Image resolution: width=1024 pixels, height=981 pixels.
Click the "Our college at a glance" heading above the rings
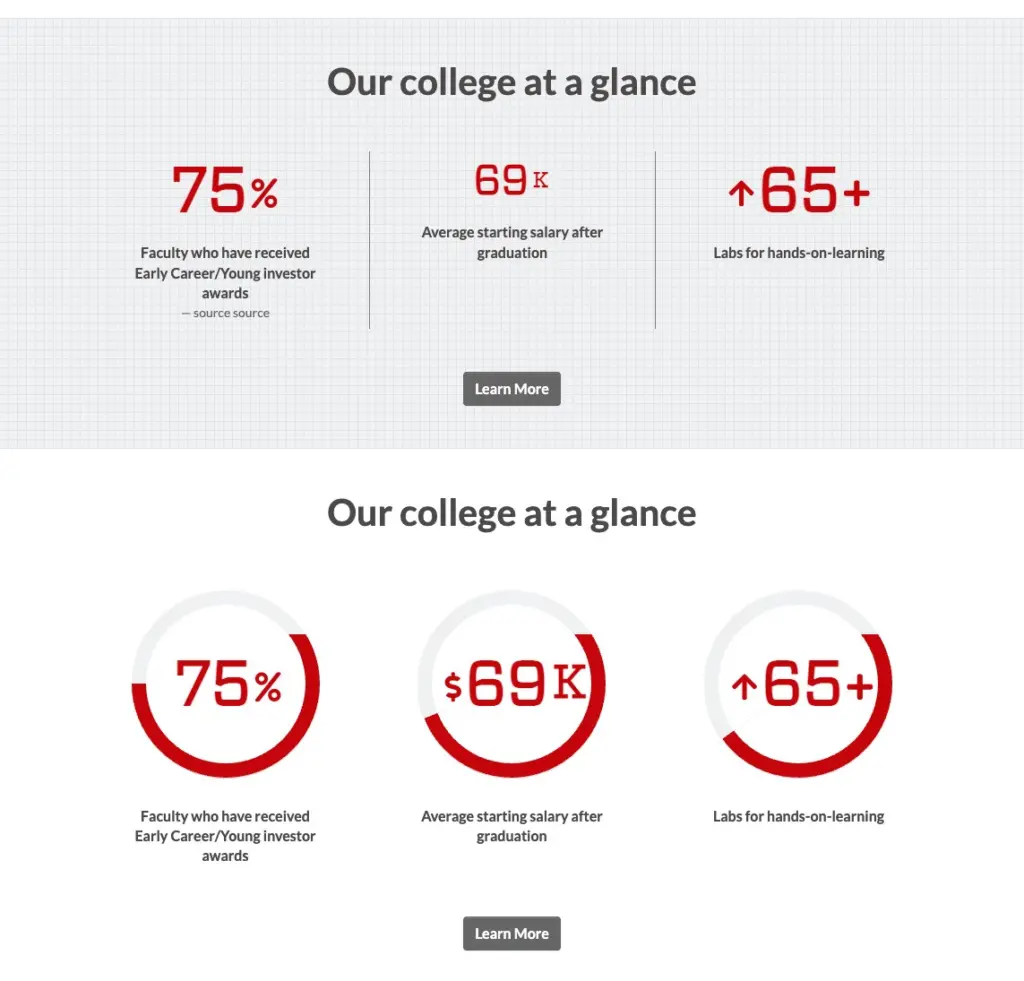click(511, 513)
